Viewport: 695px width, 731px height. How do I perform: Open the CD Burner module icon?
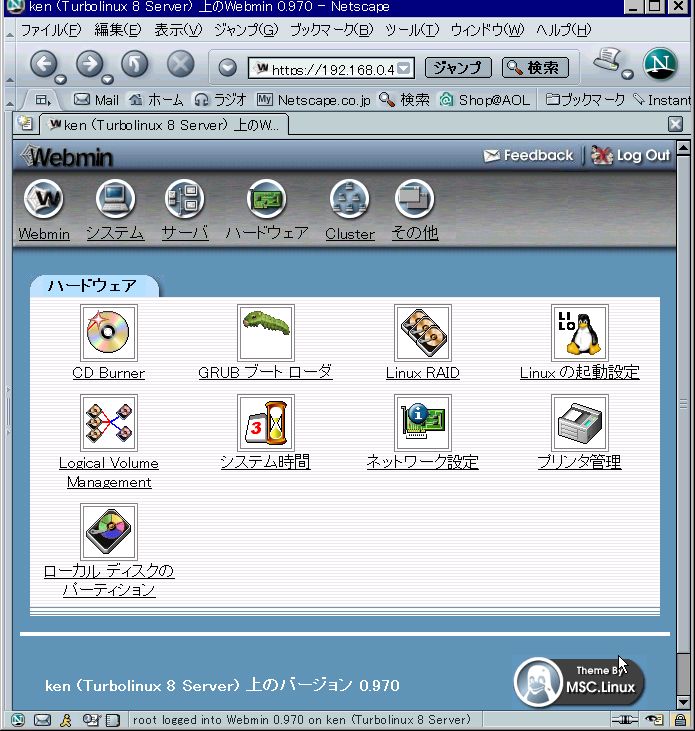(x=109, y=332)
